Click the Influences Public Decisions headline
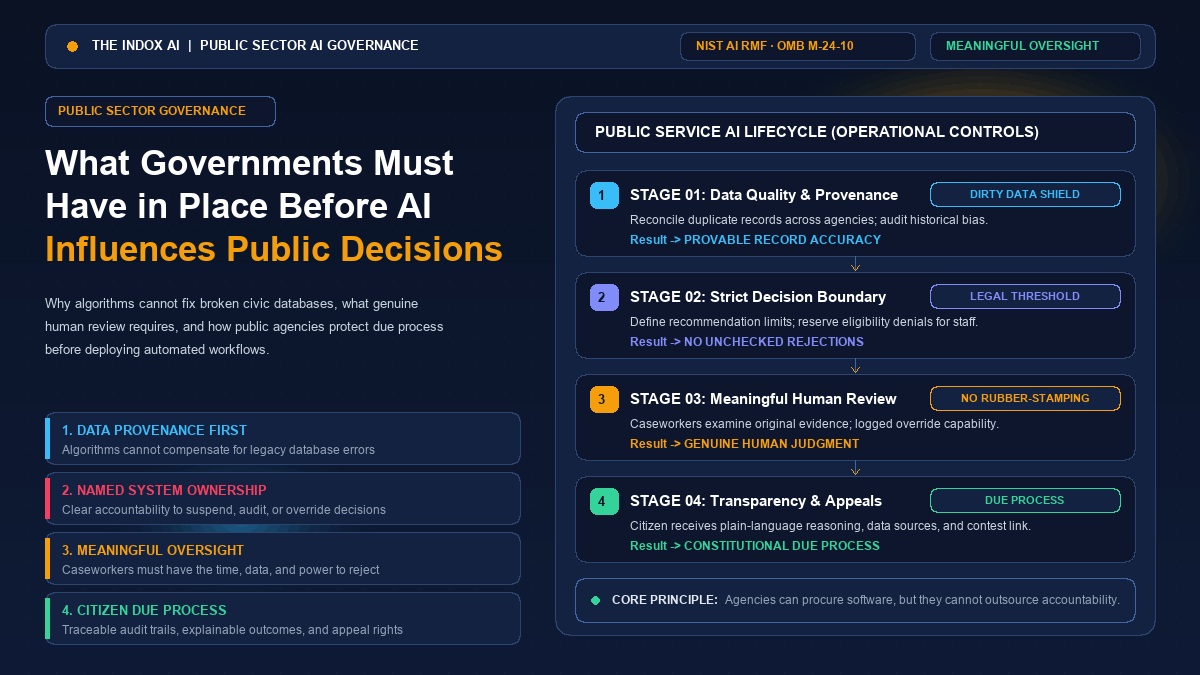This screenshot has height=675, width=1200. click(273, 249)
